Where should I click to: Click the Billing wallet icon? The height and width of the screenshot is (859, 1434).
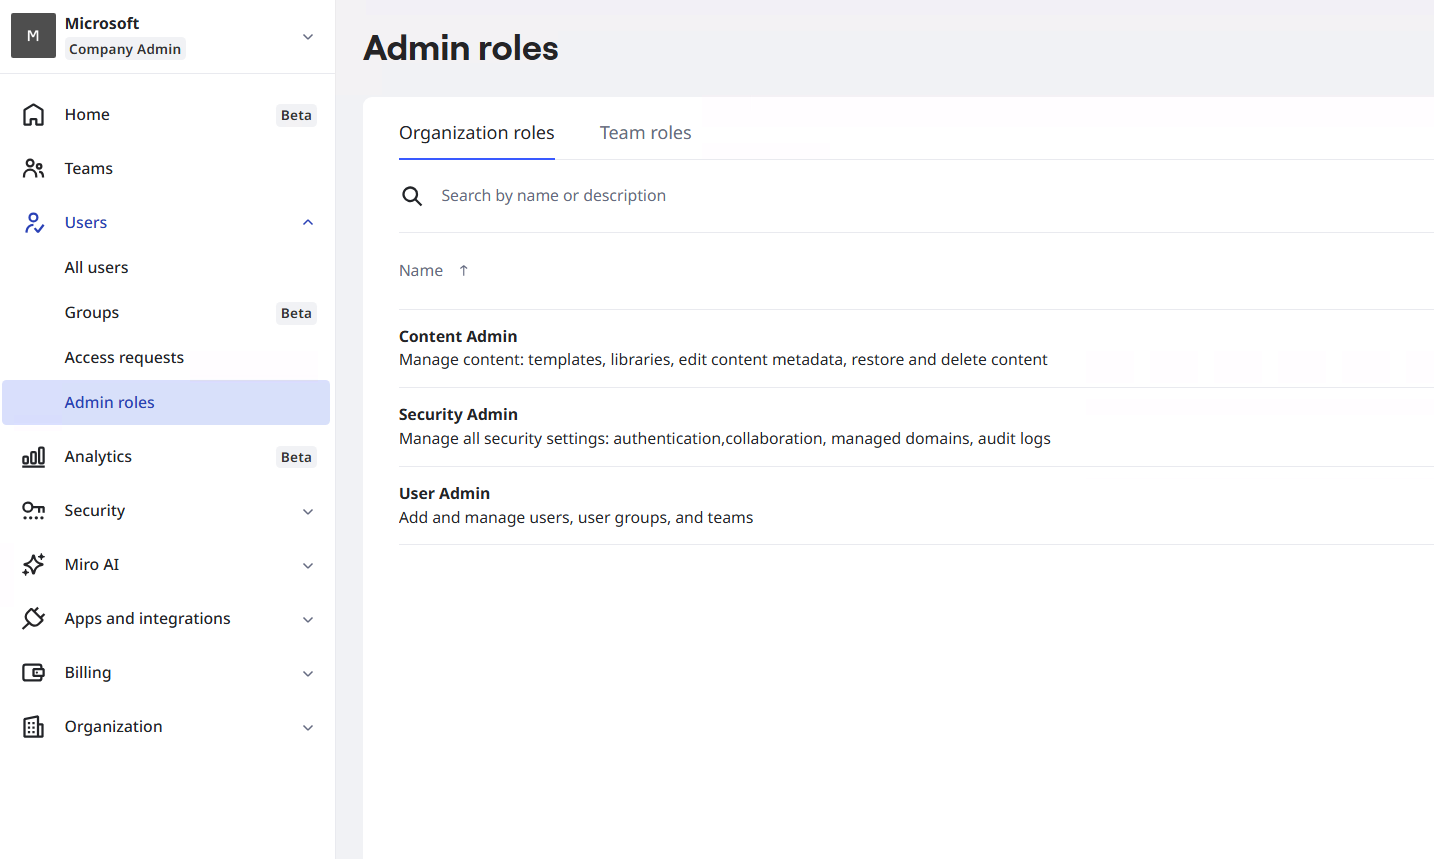33,673
